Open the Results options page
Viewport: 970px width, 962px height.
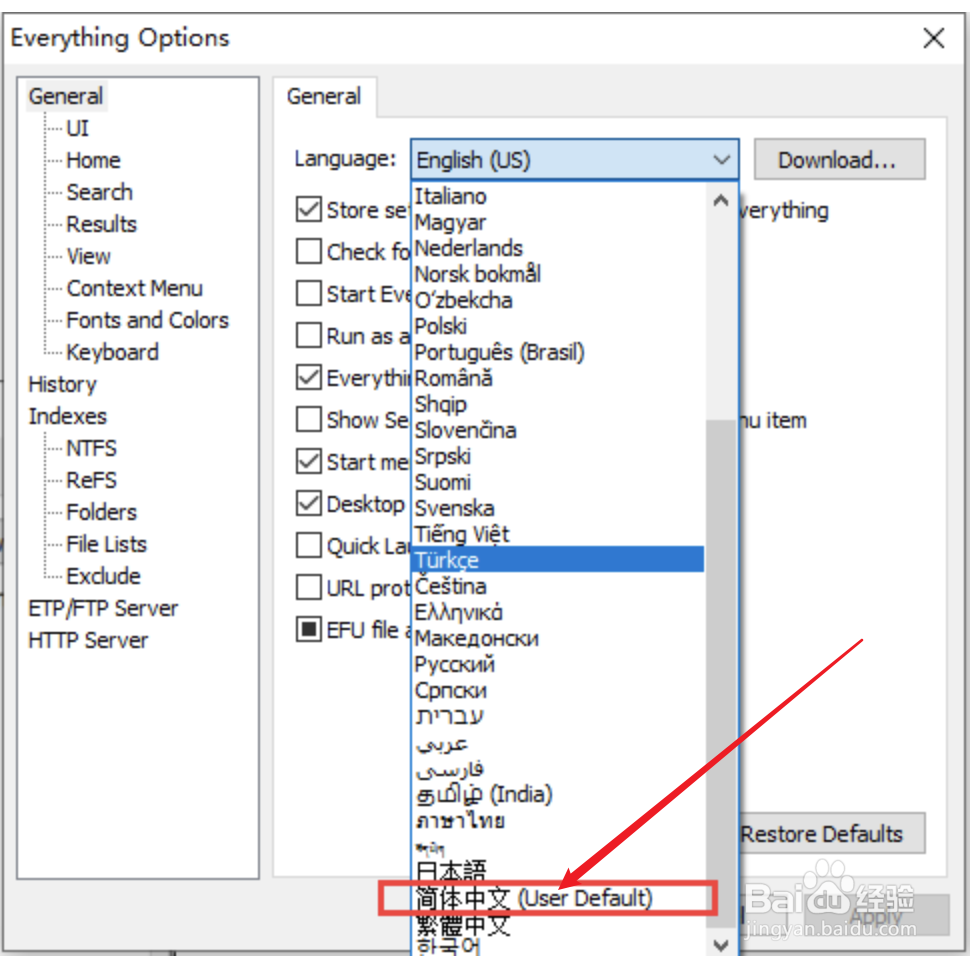[101, 224]
